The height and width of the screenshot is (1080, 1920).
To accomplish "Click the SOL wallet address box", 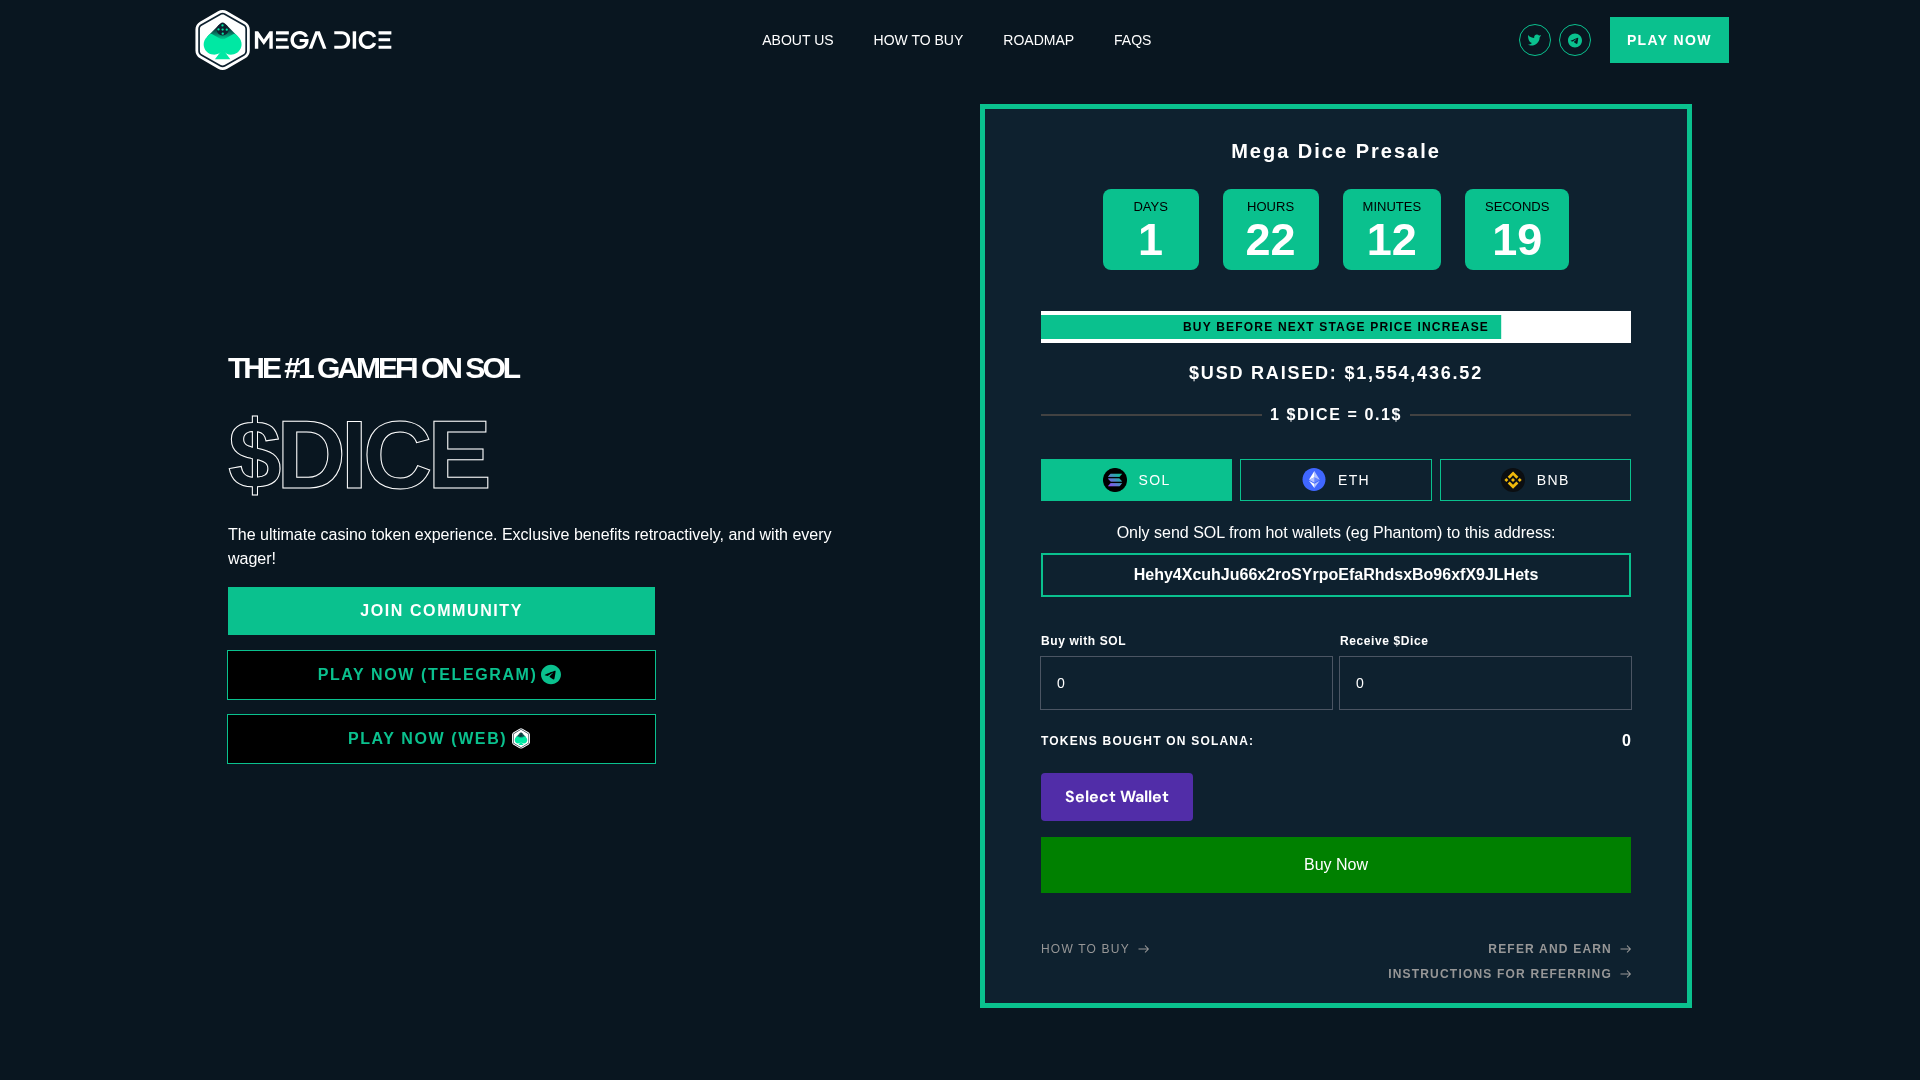I will coord(1336,575).
